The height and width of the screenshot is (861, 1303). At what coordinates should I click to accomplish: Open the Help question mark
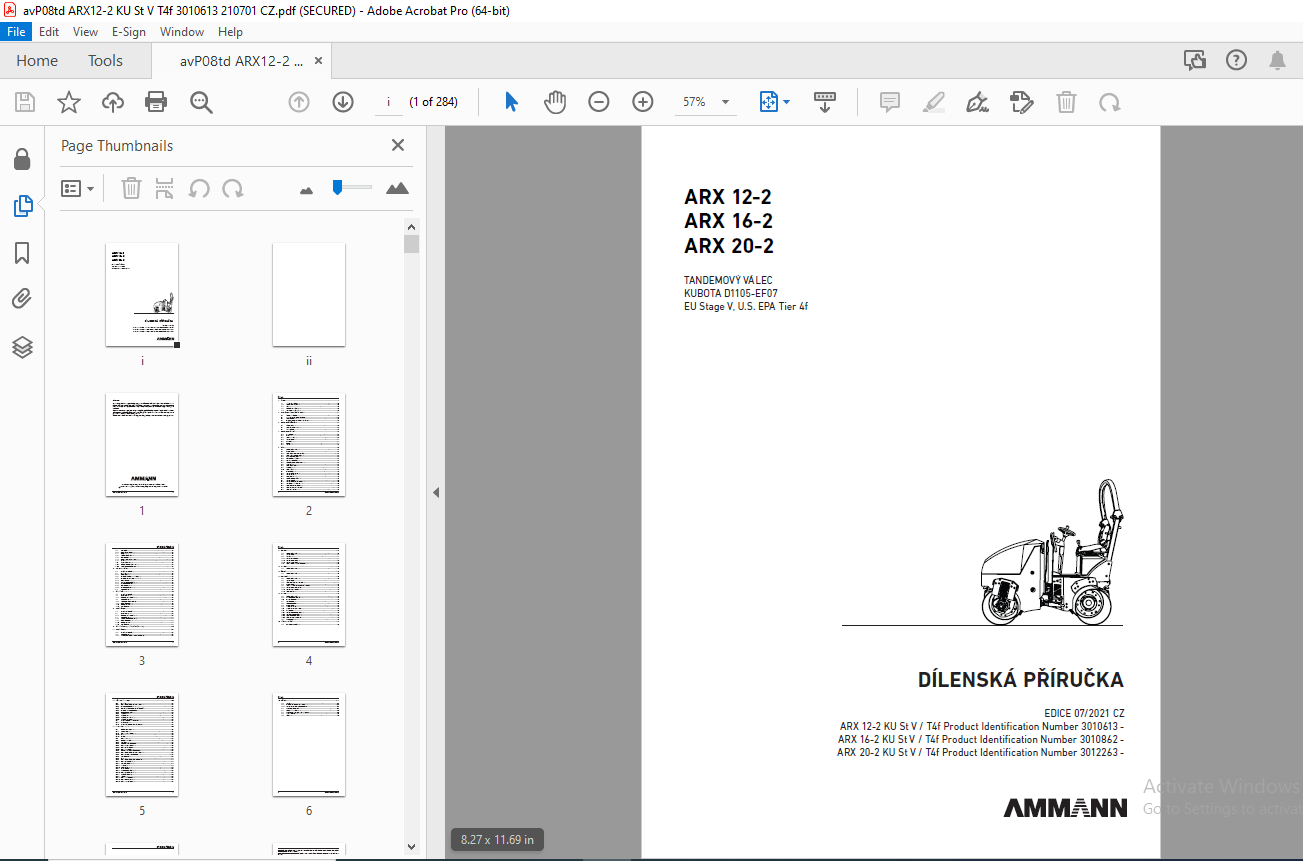1236,60
